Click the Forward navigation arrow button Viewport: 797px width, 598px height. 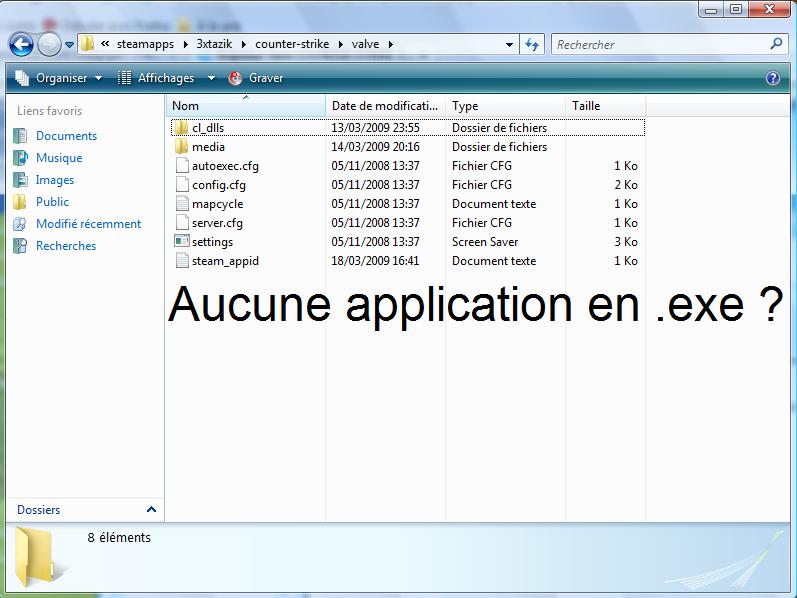click(x=49, y=44)
